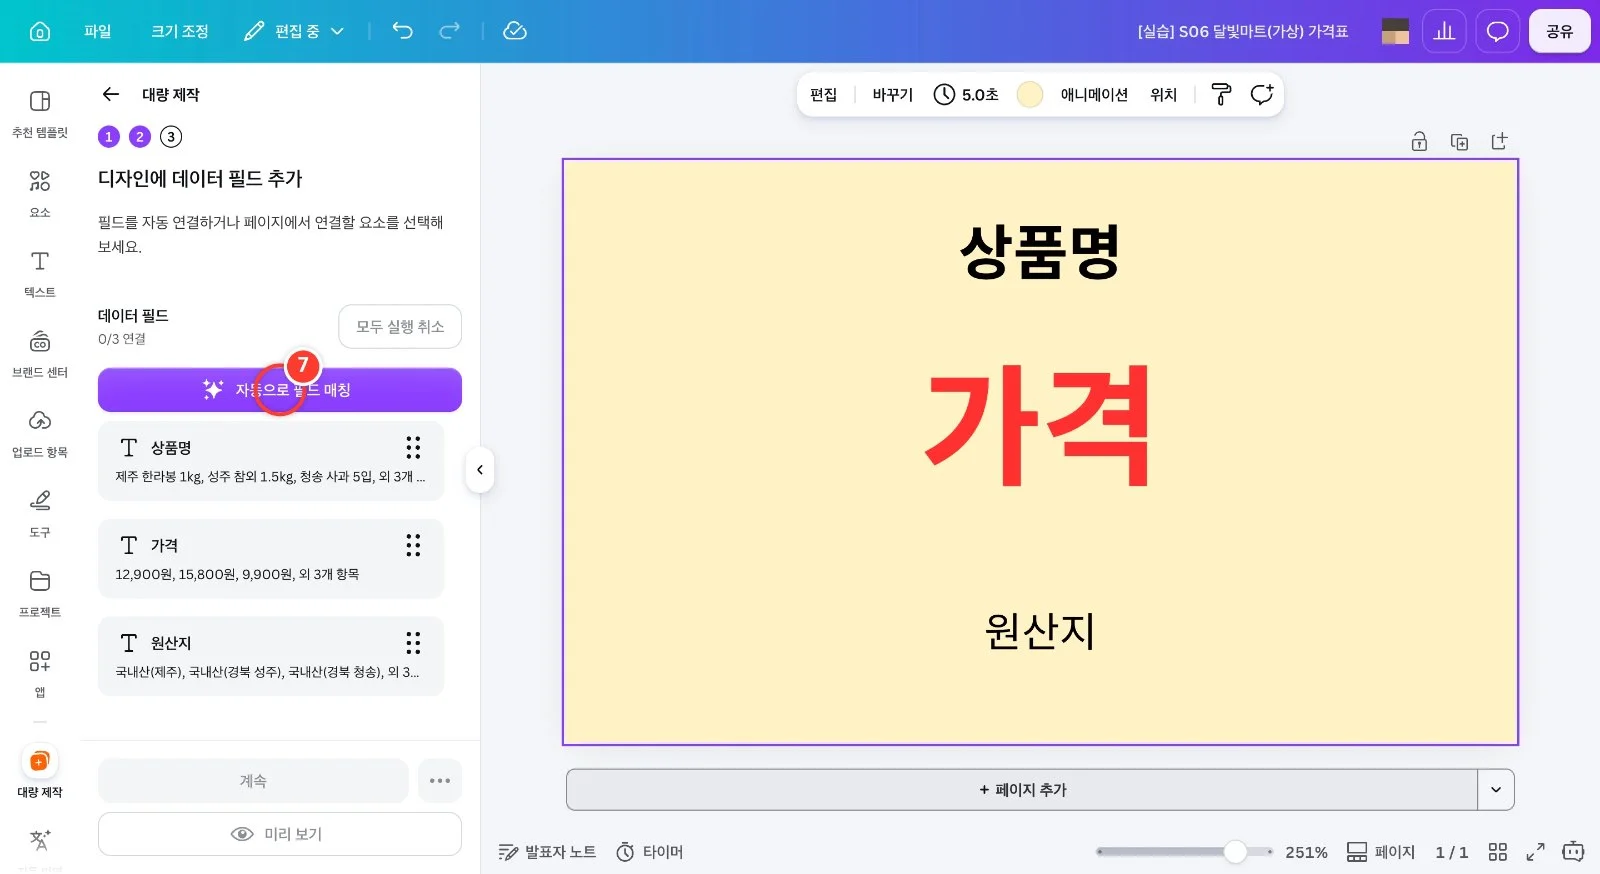Open 편집 중 editing mode dropdown

[x=294, y=31]
